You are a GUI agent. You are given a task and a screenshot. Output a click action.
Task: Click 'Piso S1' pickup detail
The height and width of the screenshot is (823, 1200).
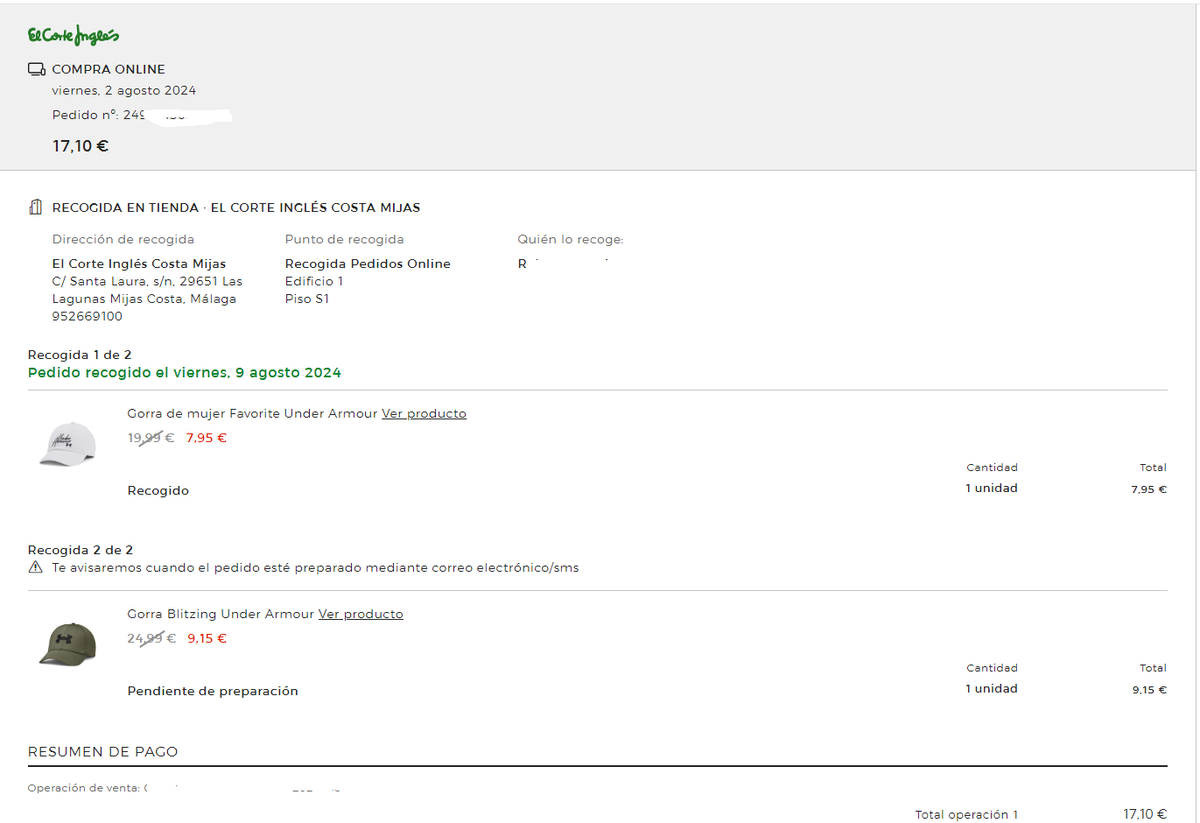pyautogui.click(x=307, y=299)
